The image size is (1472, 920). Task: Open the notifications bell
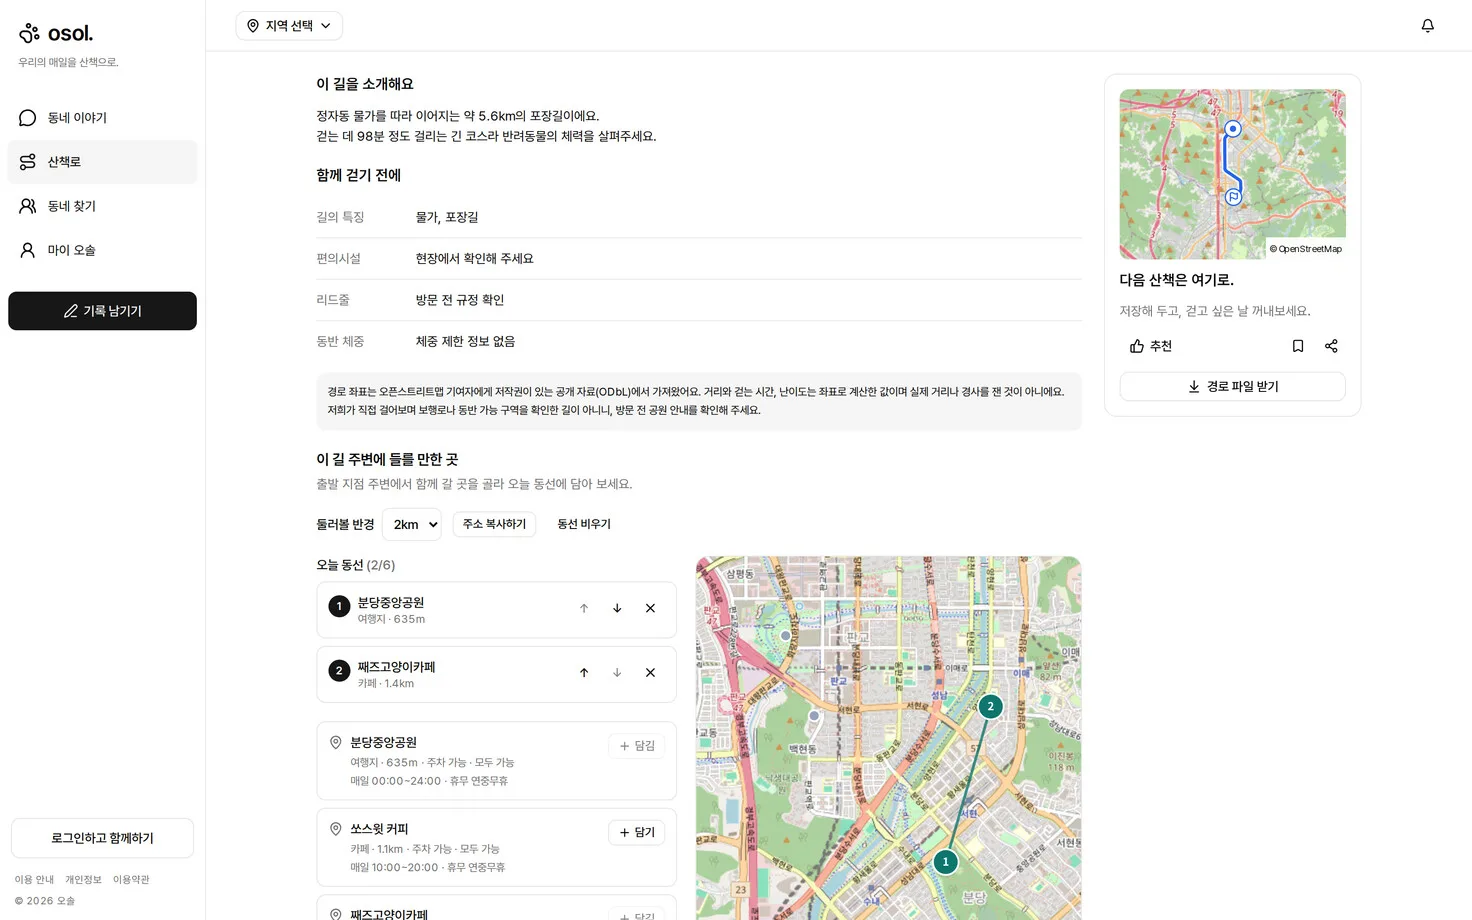click(1427, 25)
